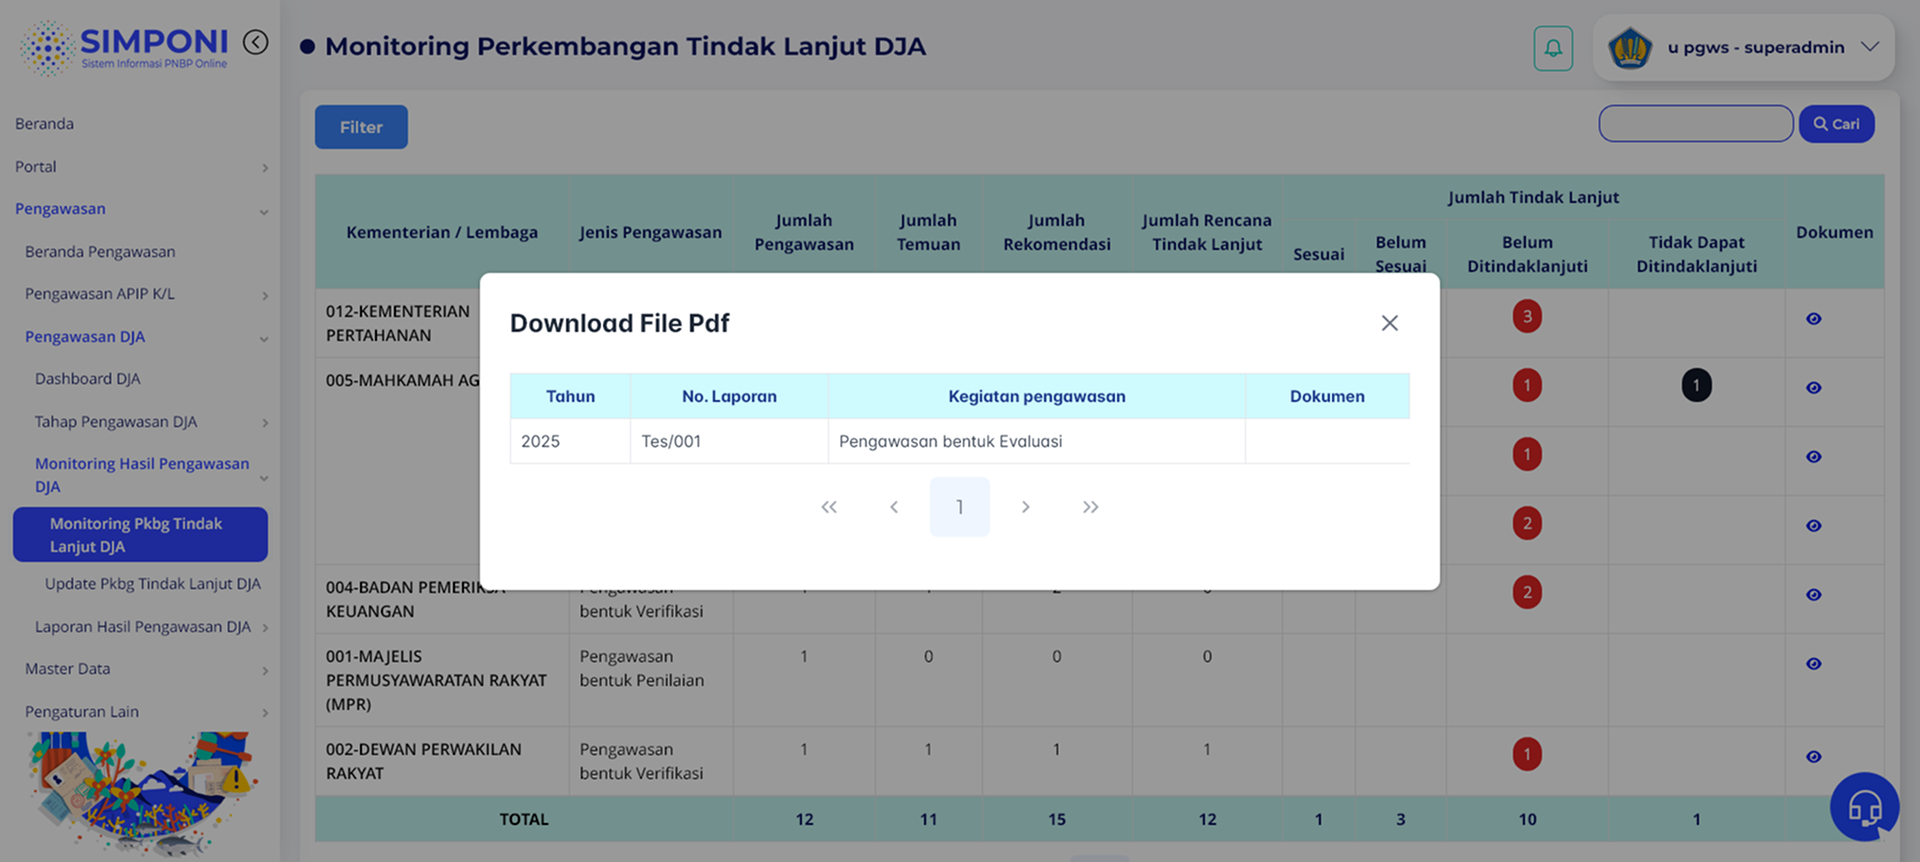The image size is (1920, 862).
Task: Open user account dropdown chevron
Action: point(1869,47)
